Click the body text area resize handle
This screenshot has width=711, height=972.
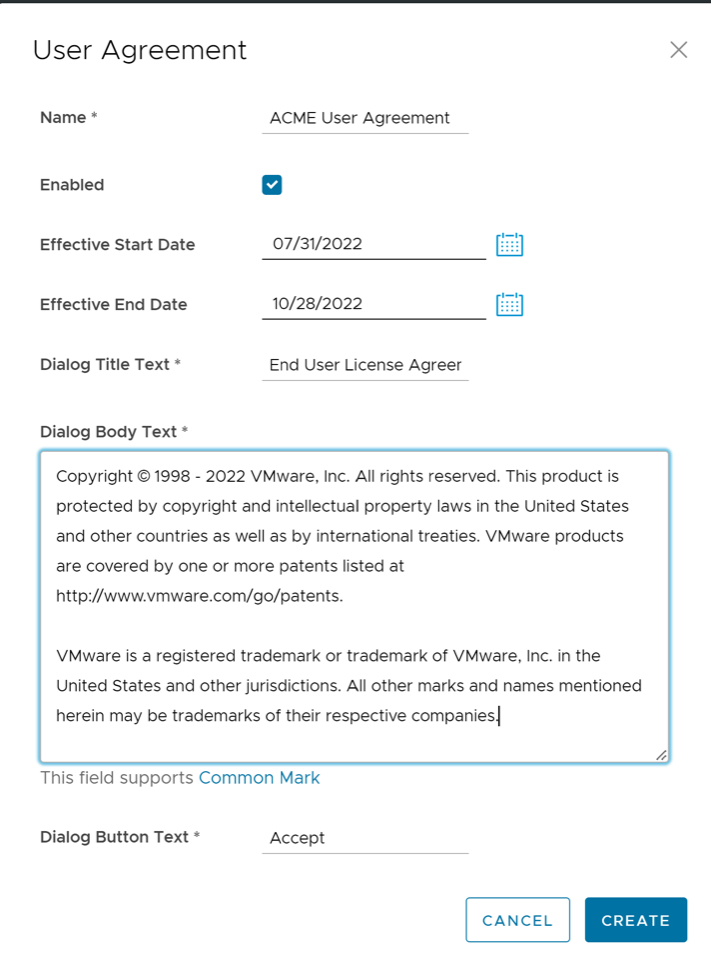pyautogui.click(x=661, y=755)
